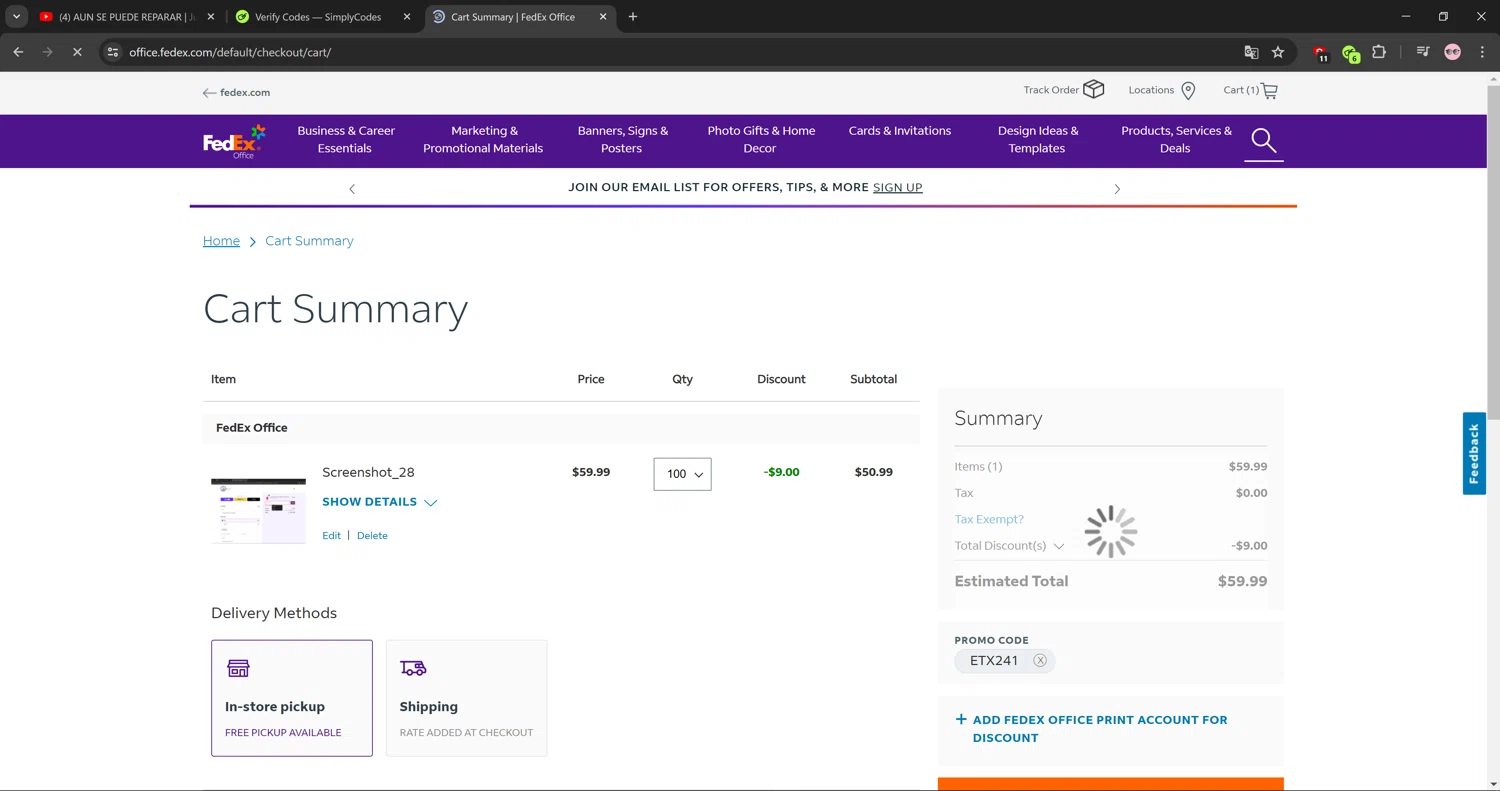This screenshot has width=1500, height=791.
Task: Click Delete for Screenshot_28
Action: click(x=372, y=536)
